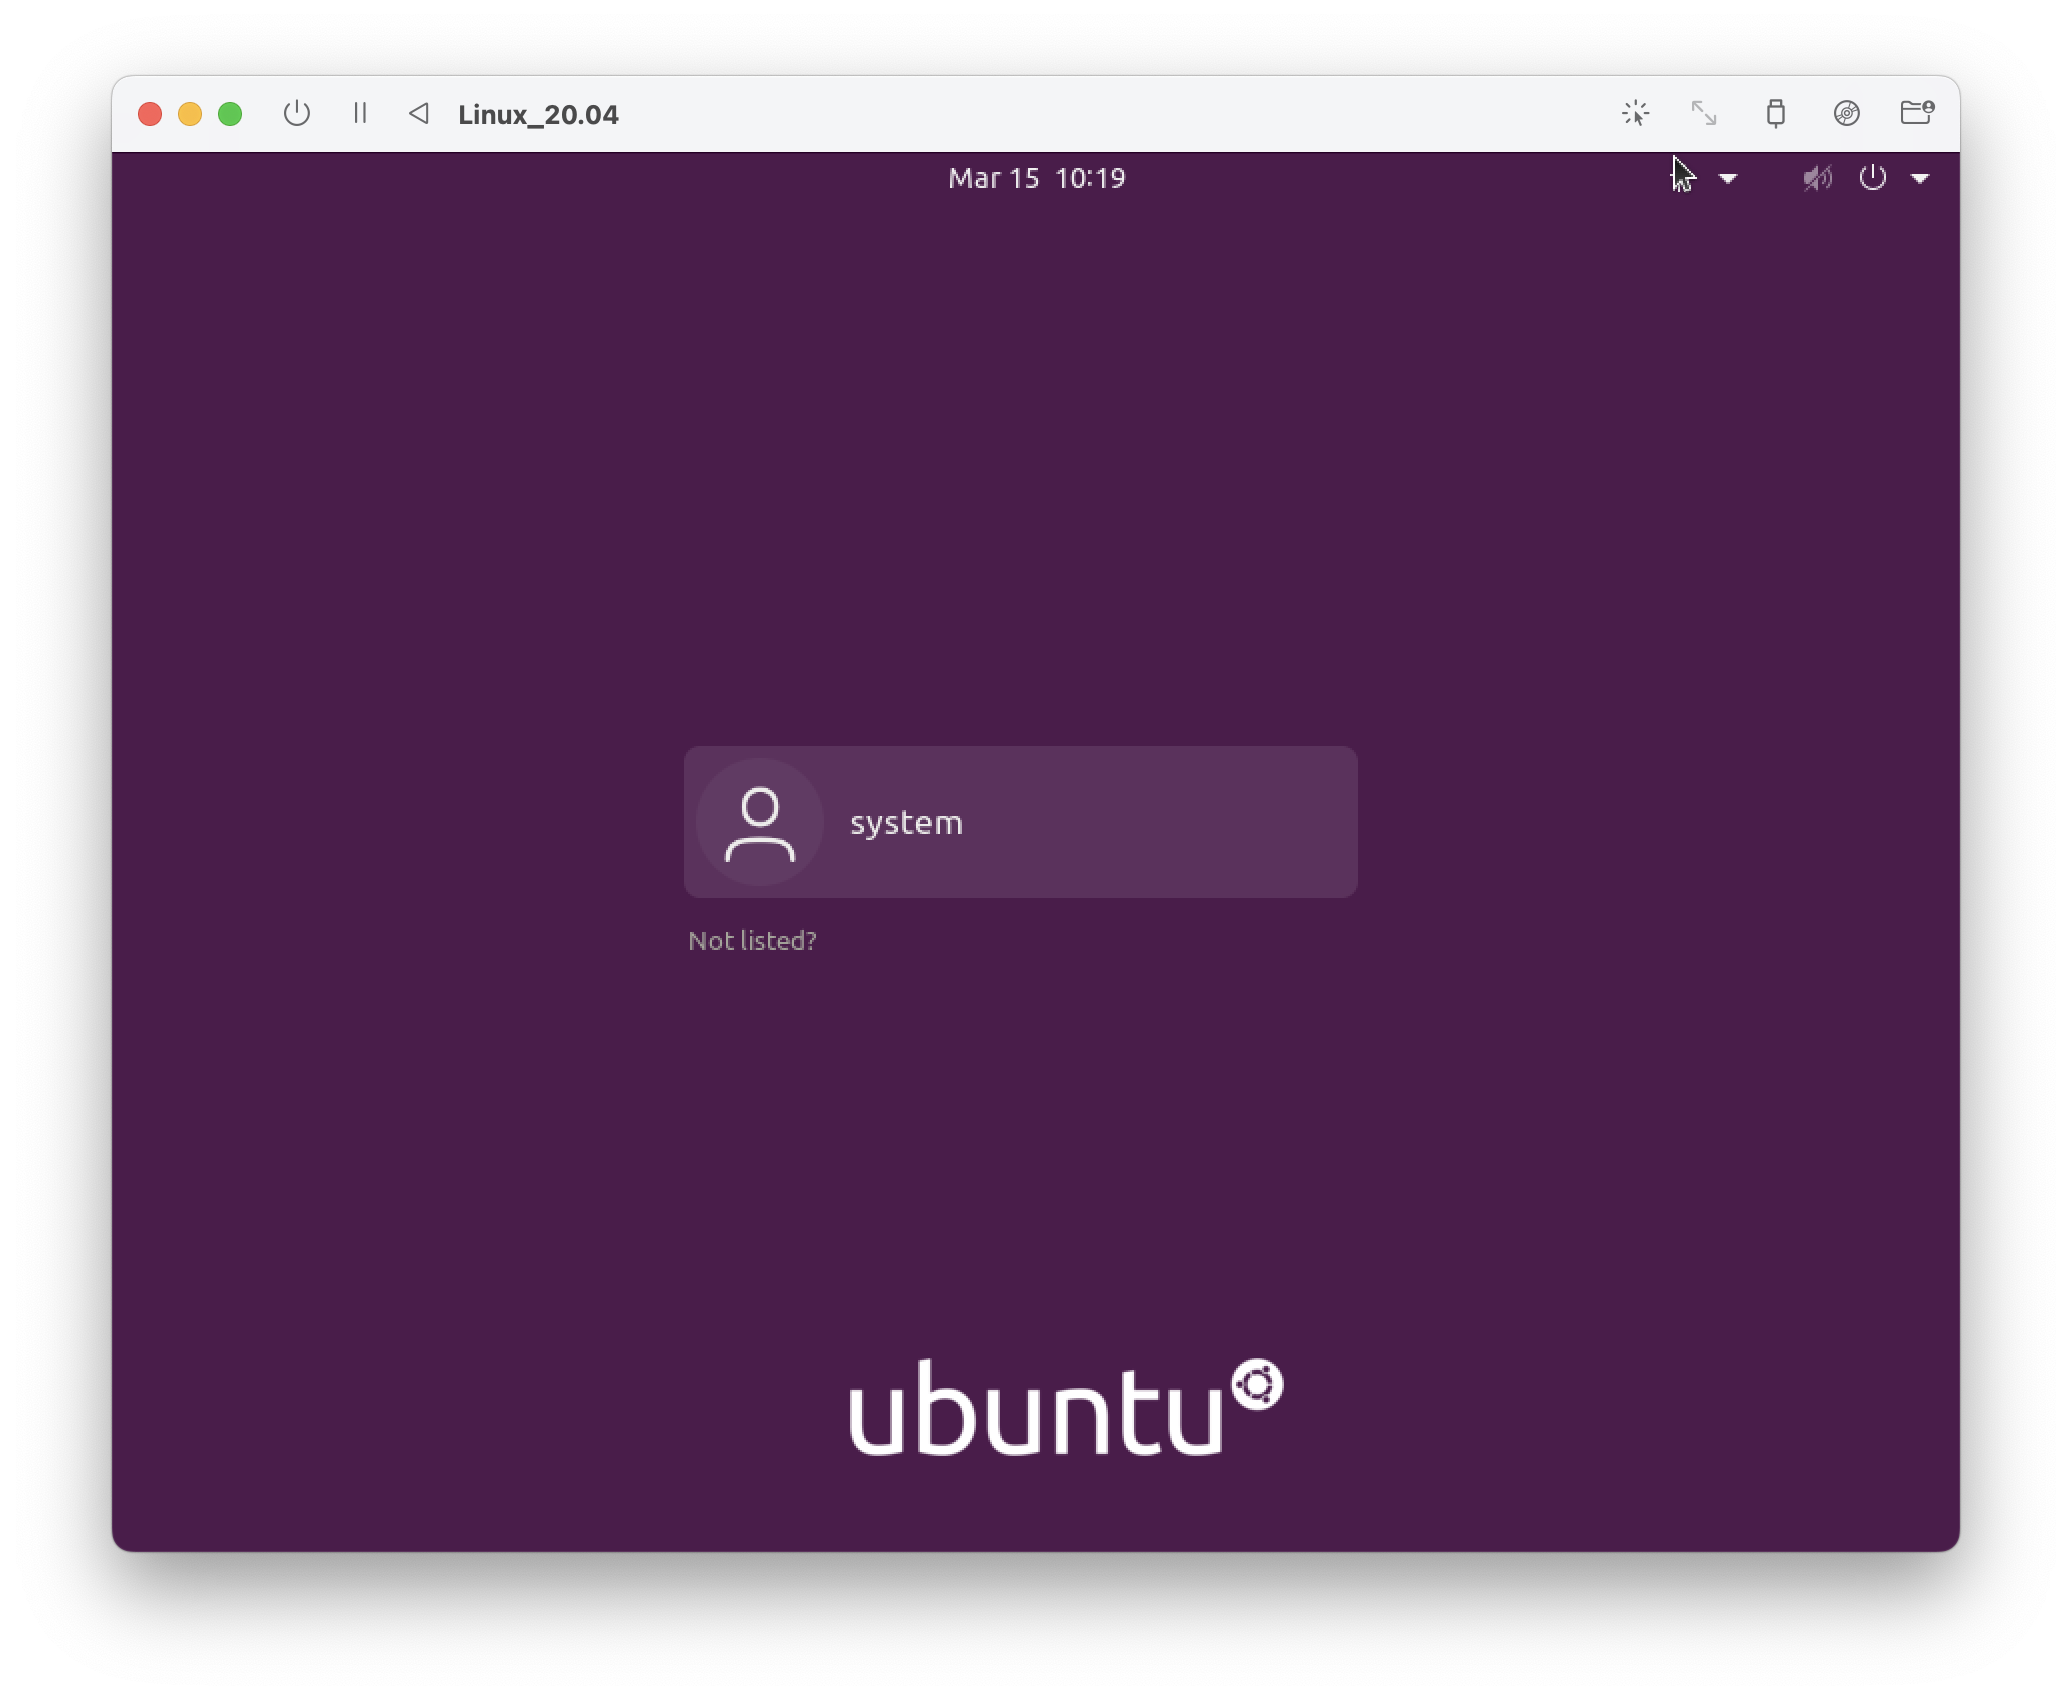Screen dimensions: 2072x1700
Task: Click the Linux_20.04 window title
Action: pos(538,115)
